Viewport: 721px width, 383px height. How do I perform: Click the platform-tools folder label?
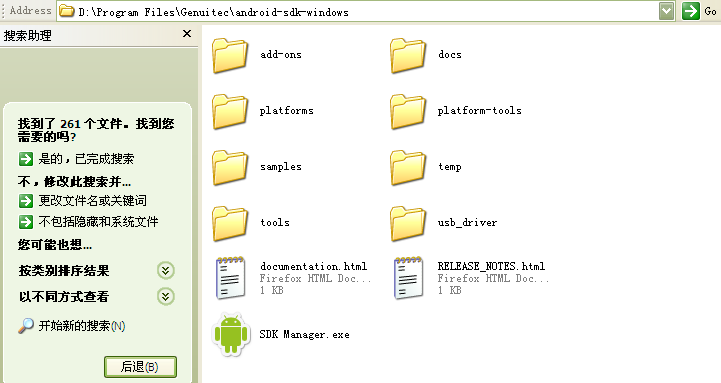click(480, 111)
